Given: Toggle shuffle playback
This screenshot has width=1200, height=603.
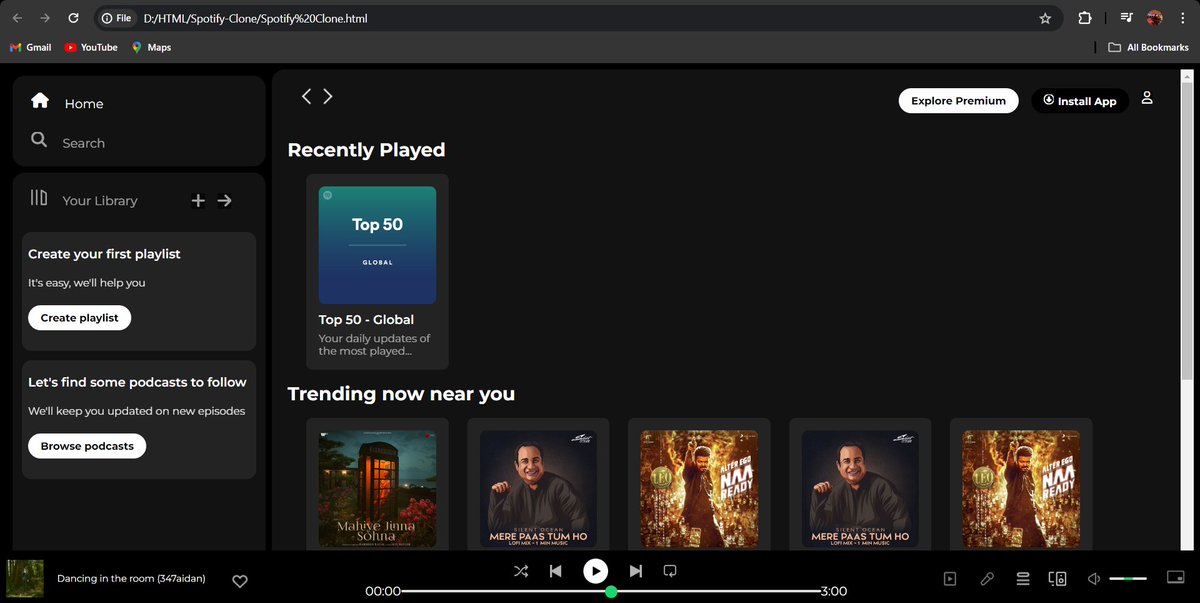Looking at the screenshot, I should click(521, 571).
